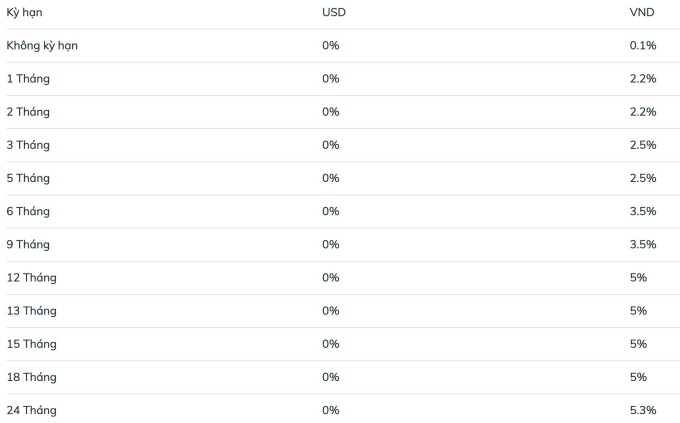Click the "12 Tháng" term label
The height and width of the screenshot is (423, 680).
tap(32, 277)
